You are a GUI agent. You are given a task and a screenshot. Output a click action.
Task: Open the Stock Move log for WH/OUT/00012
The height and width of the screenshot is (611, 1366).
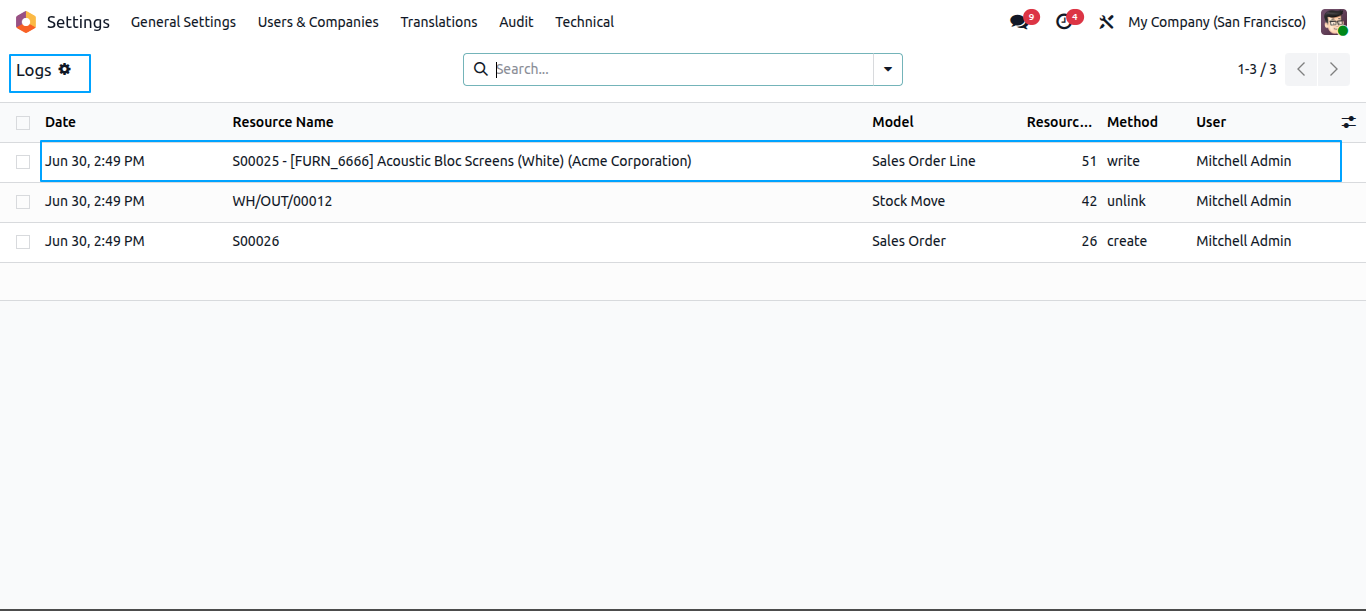coord(683,202)
